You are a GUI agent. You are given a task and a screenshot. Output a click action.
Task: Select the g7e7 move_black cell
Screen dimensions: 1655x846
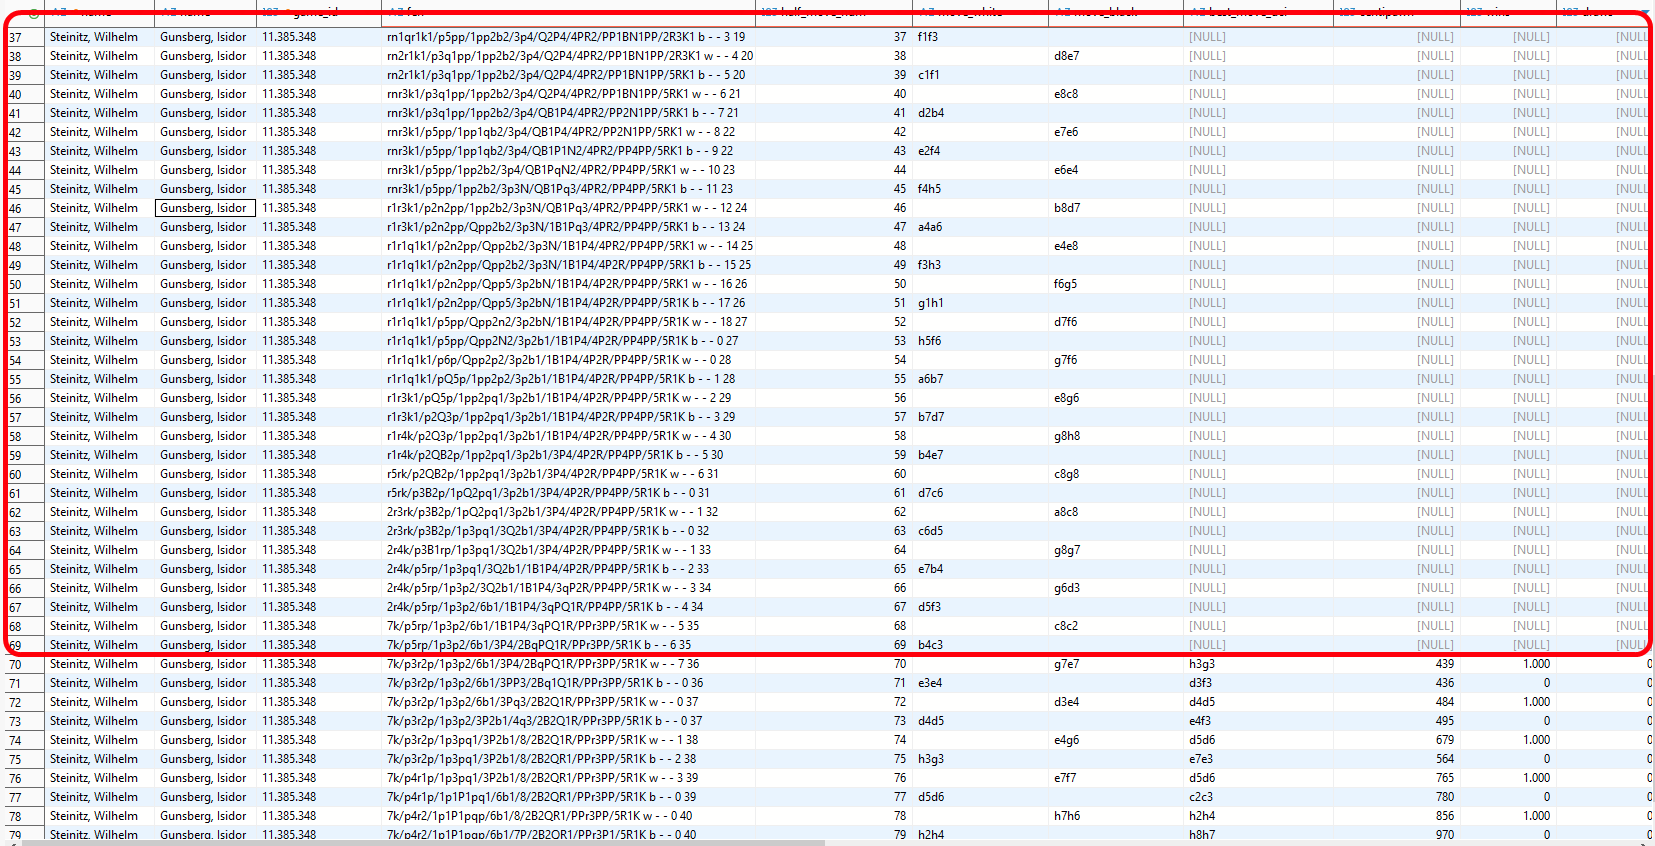[x=1066, y=664]
